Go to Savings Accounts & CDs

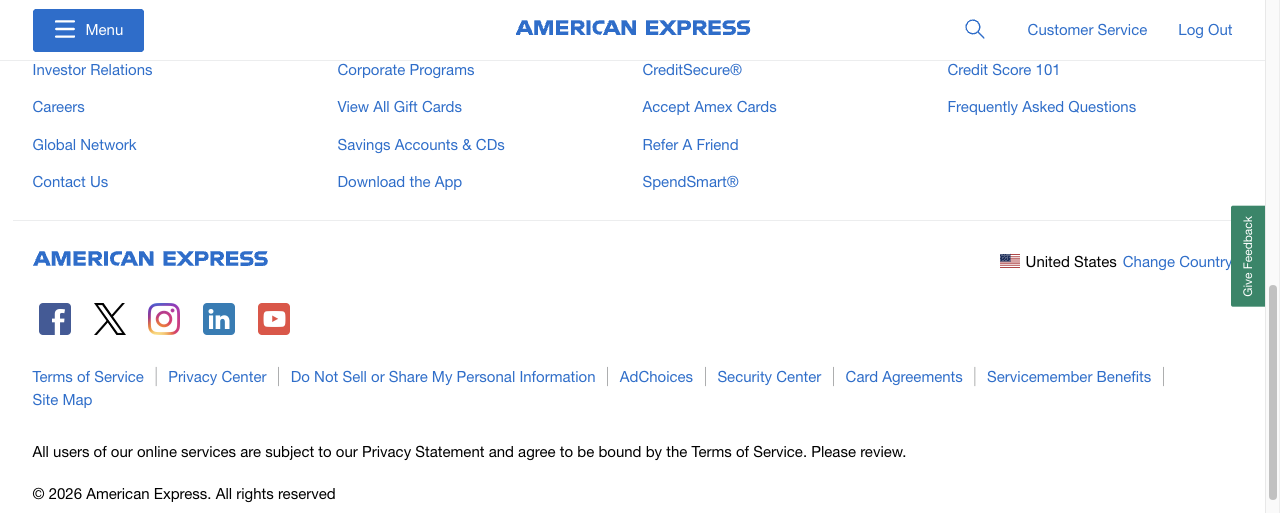point(421,145)
